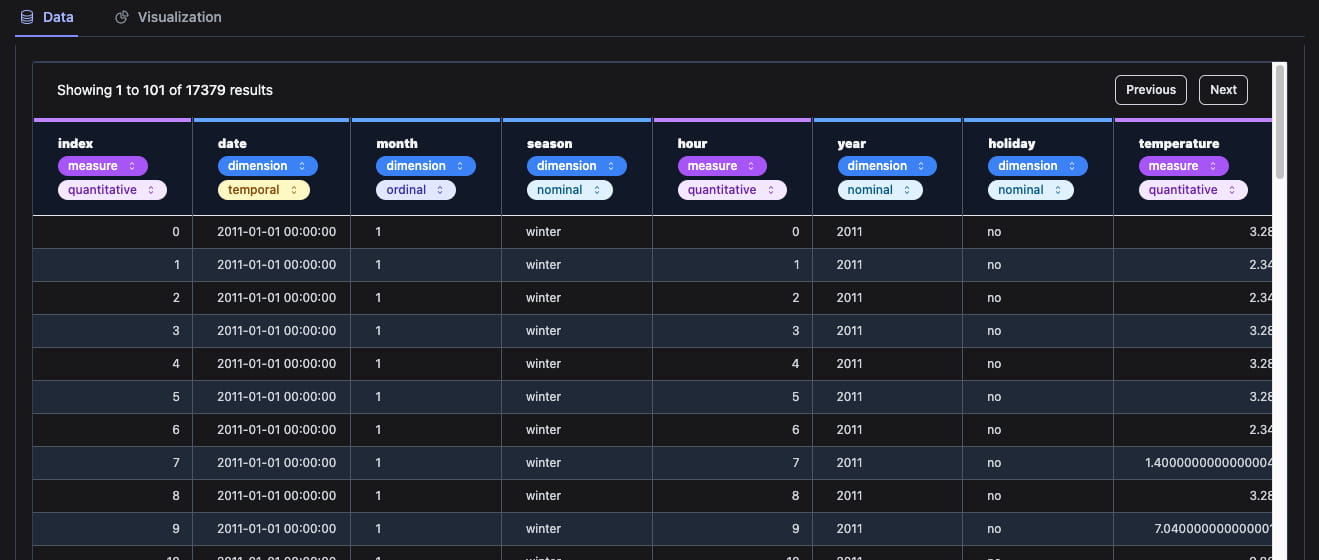Image resolution: width=1319 pixels, height=560 pixels.
Task: Open hour column measure dropdown
Action: 722,166
